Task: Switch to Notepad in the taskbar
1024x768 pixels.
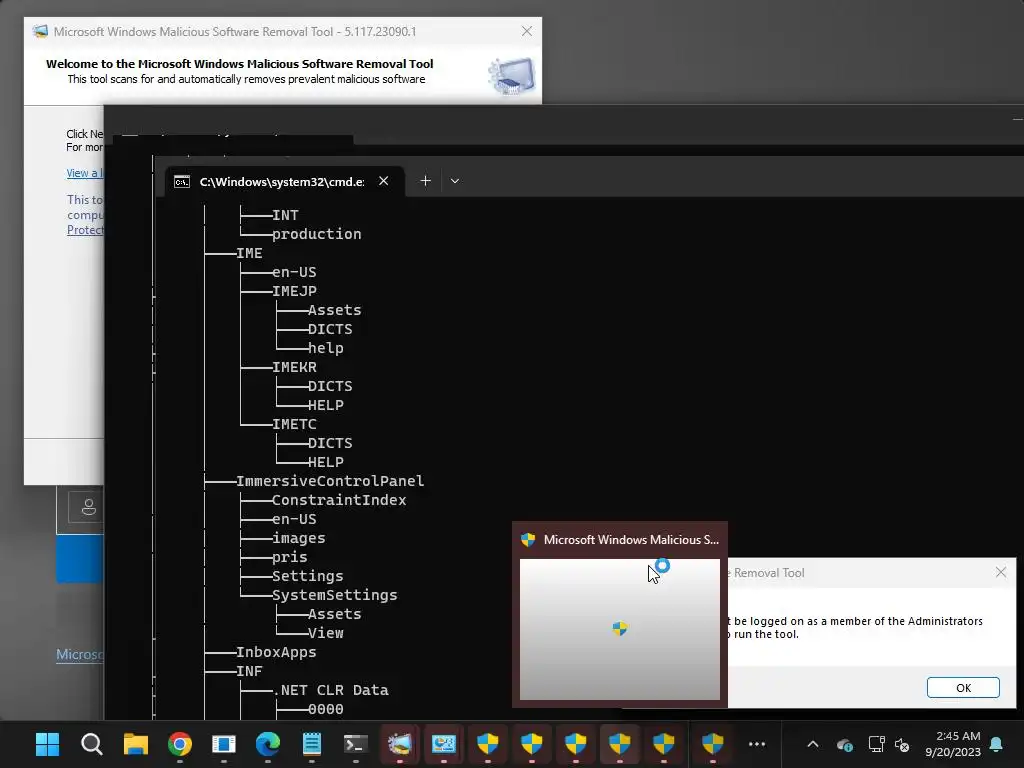Action: click(312, 744)
